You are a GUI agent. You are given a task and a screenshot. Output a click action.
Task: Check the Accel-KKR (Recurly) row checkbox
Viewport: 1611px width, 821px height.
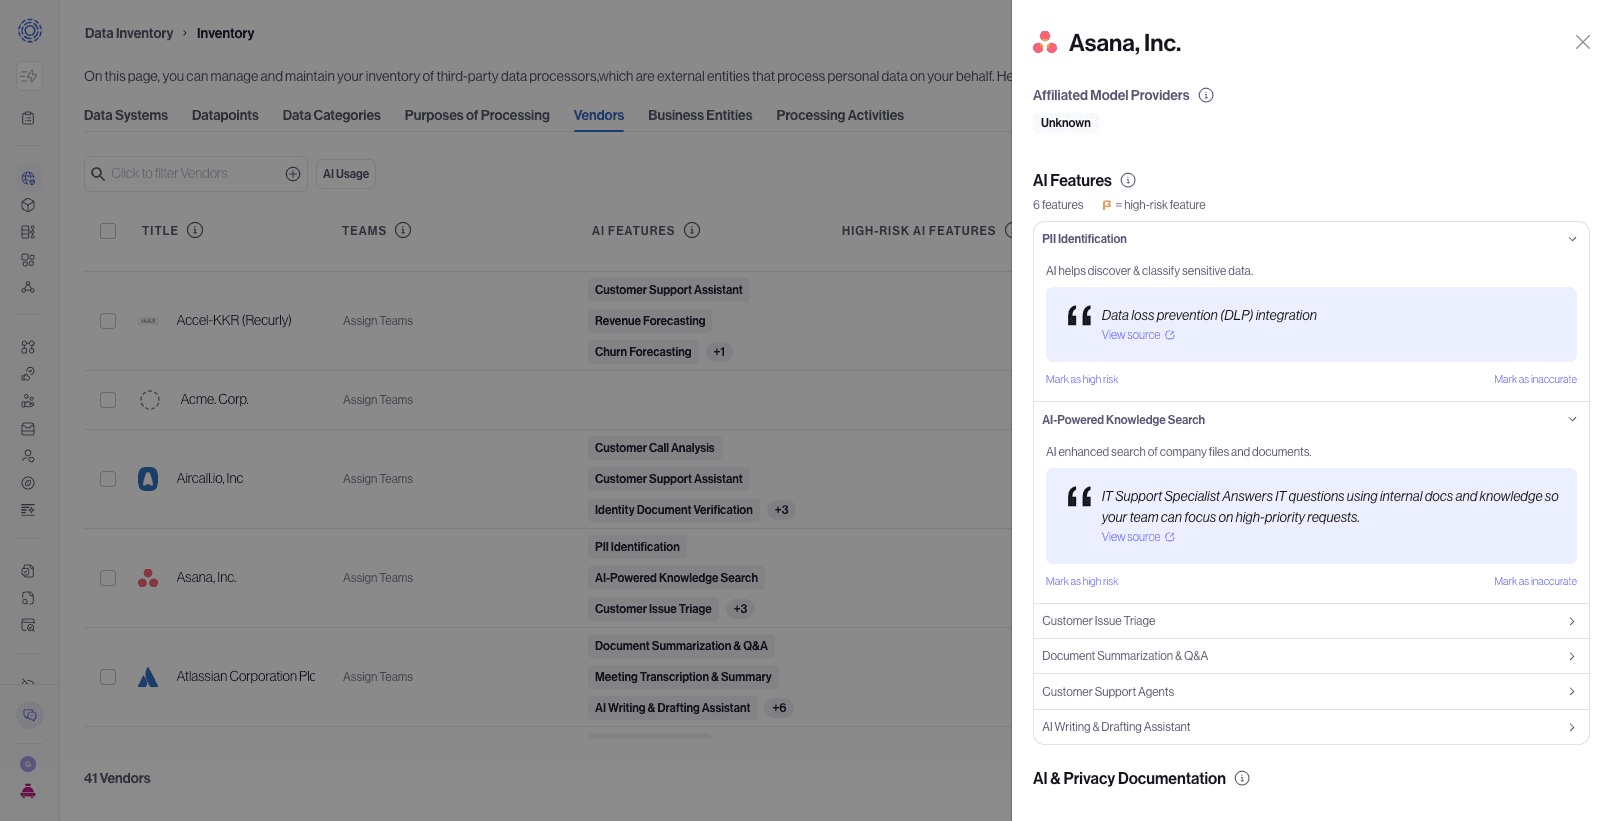pyautogui.click(x=108, y=321)
